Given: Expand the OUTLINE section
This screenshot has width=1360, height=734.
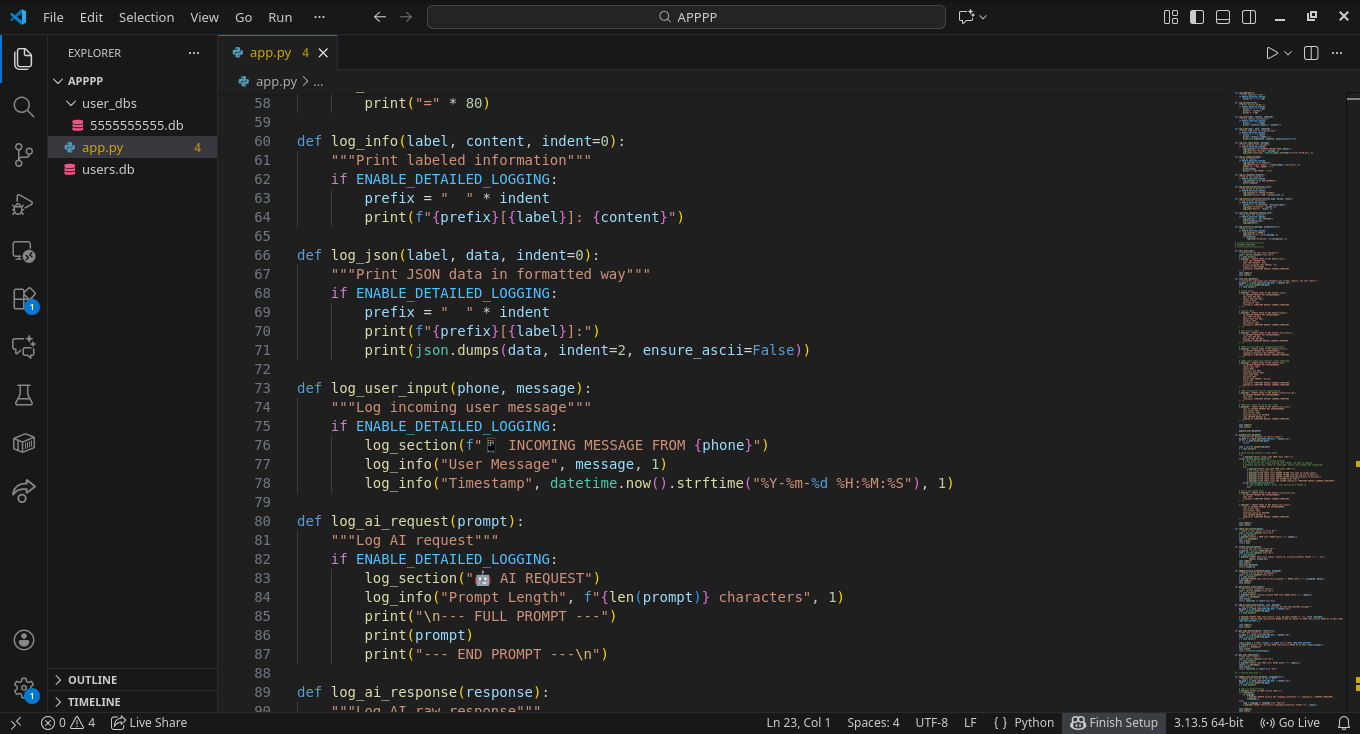Looking at the screenshot, I should click(132, 680).
